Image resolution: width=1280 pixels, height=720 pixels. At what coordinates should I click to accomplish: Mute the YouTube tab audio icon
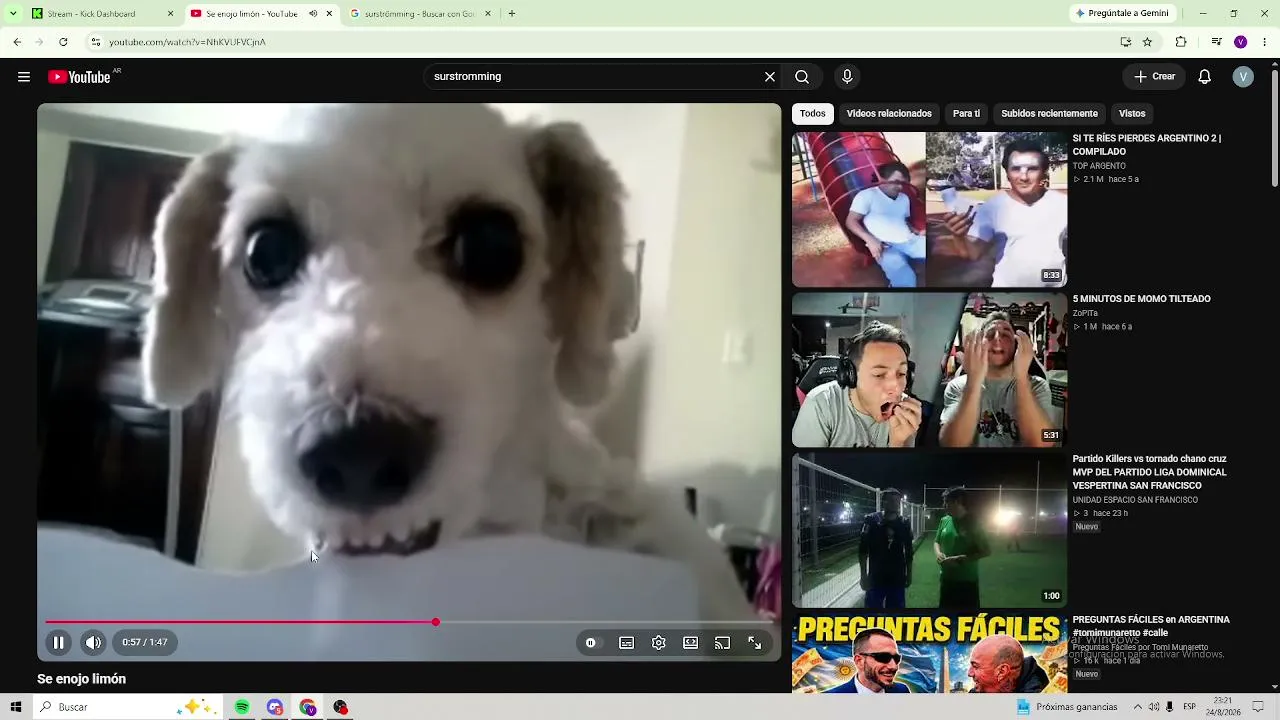(313, 14)
